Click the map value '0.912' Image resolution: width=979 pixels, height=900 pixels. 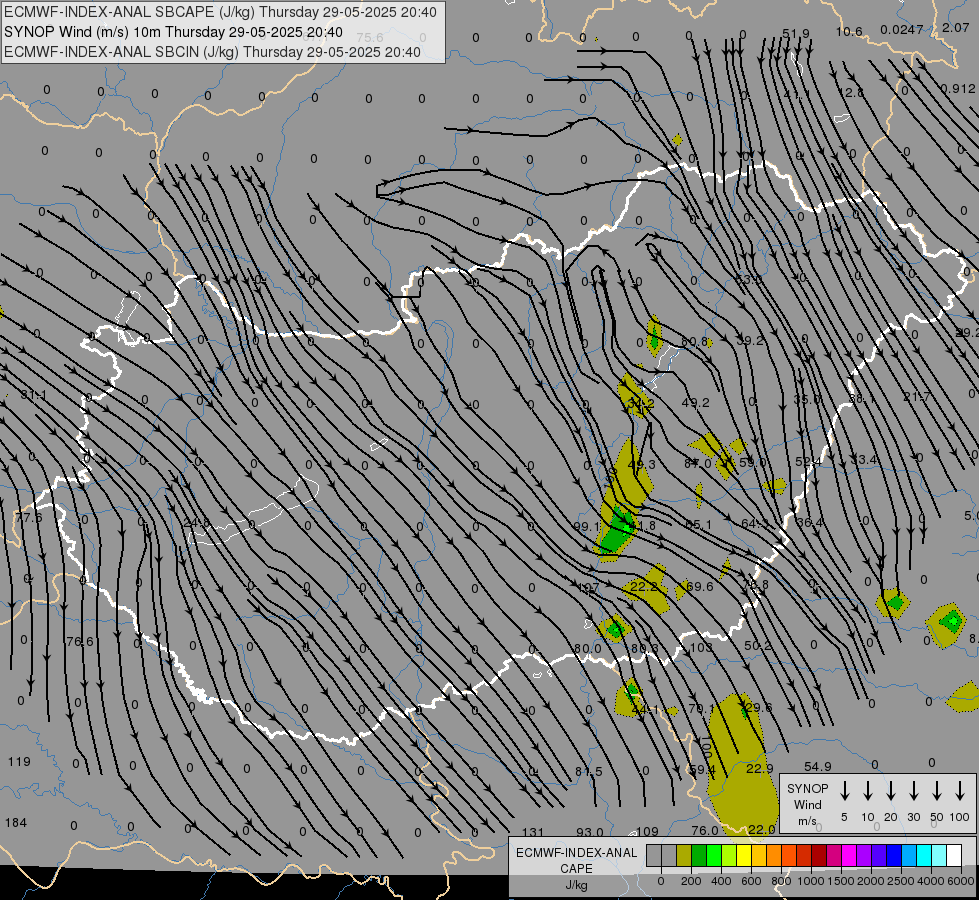(x=958, y=89)
